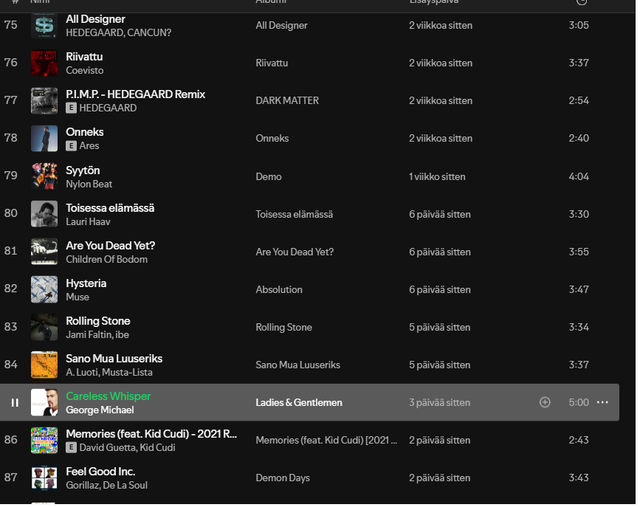Select Onneks album cover thumbnail
The width and height of the screenshot is (640, 507).
[x=44, y=139]
